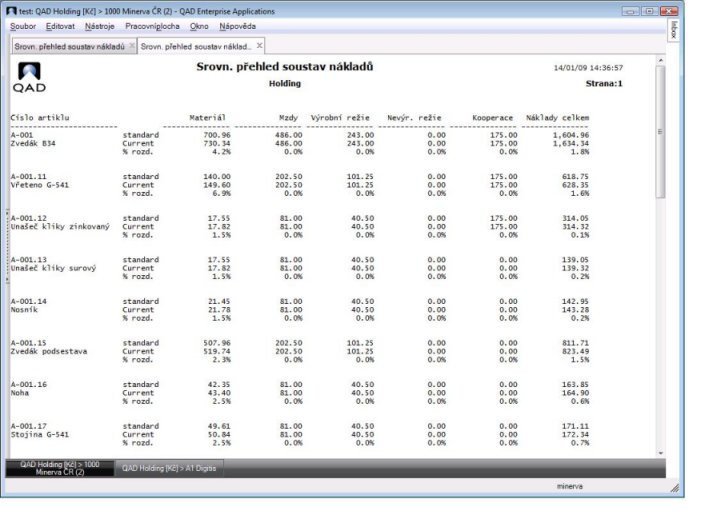The height and width of the screenshot is (531, 705).
Task: Click material value 700.96
Action: 217,135
